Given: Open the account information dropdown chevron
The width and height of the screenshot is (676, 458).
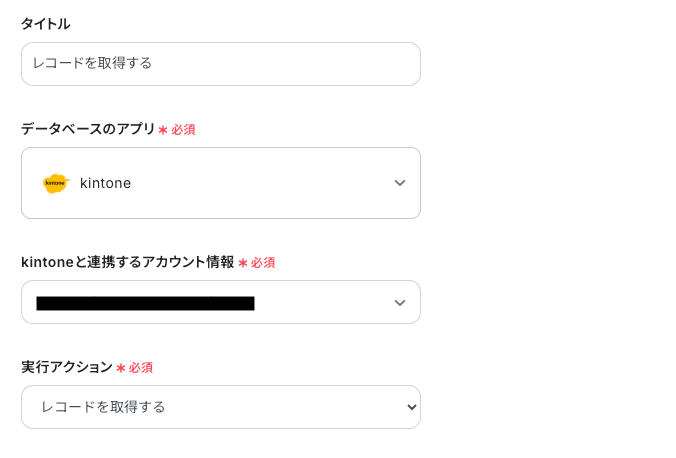Looking at the screenshot, I should 400,302.
